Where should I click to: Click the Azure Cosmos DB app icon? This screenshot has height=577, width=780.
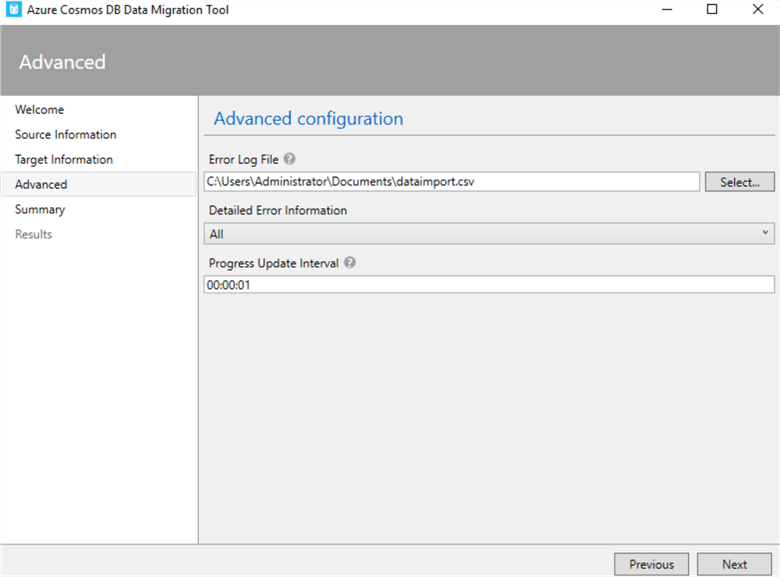(13, 10)
